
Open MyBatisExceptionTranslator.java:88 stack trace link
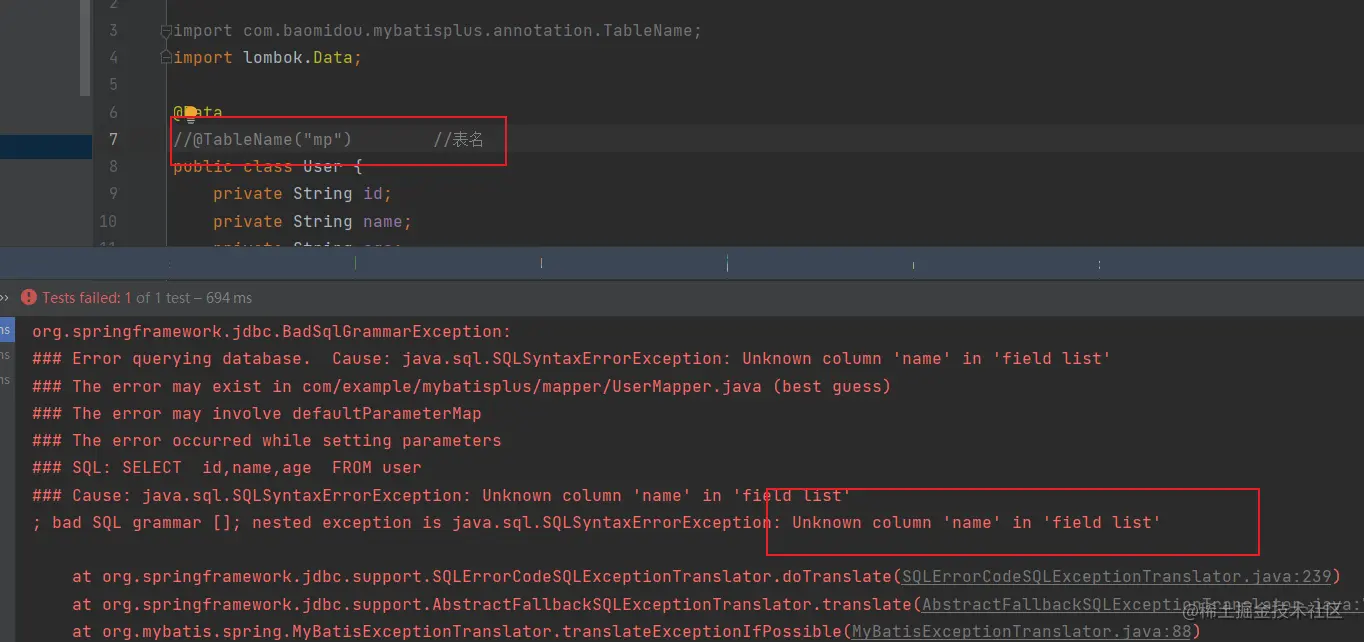1021,631
